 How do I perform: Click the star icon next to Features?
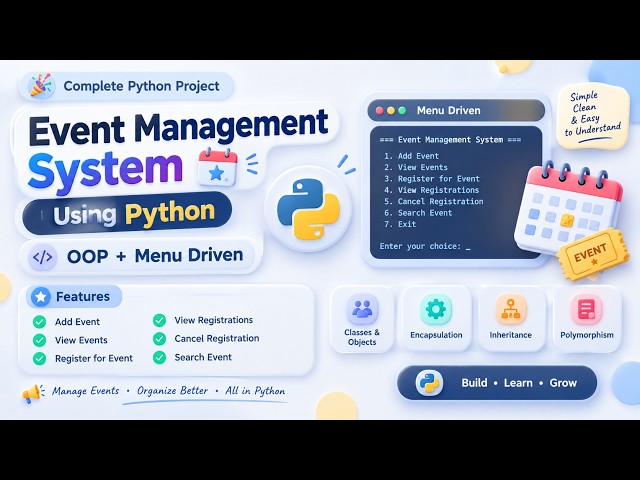[x=41, y=296]
